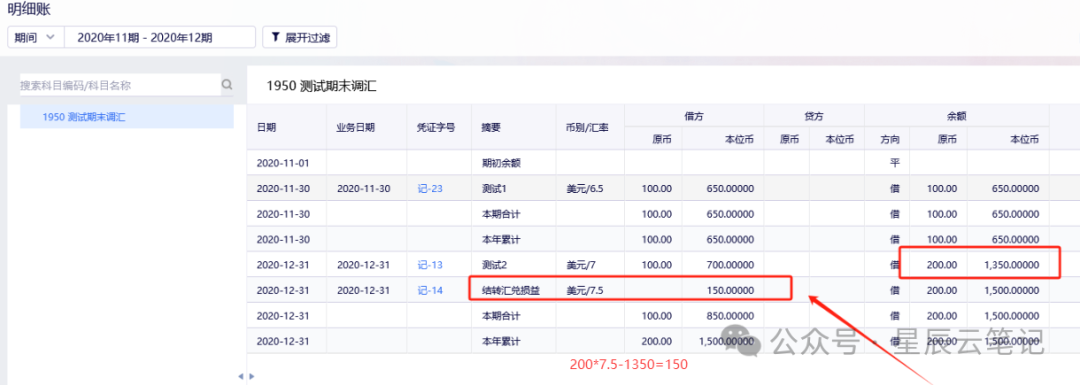This screenshot has height=385, width=1080.
Task: Click the 币别/汇率 column header
Action: click(590, 127)
